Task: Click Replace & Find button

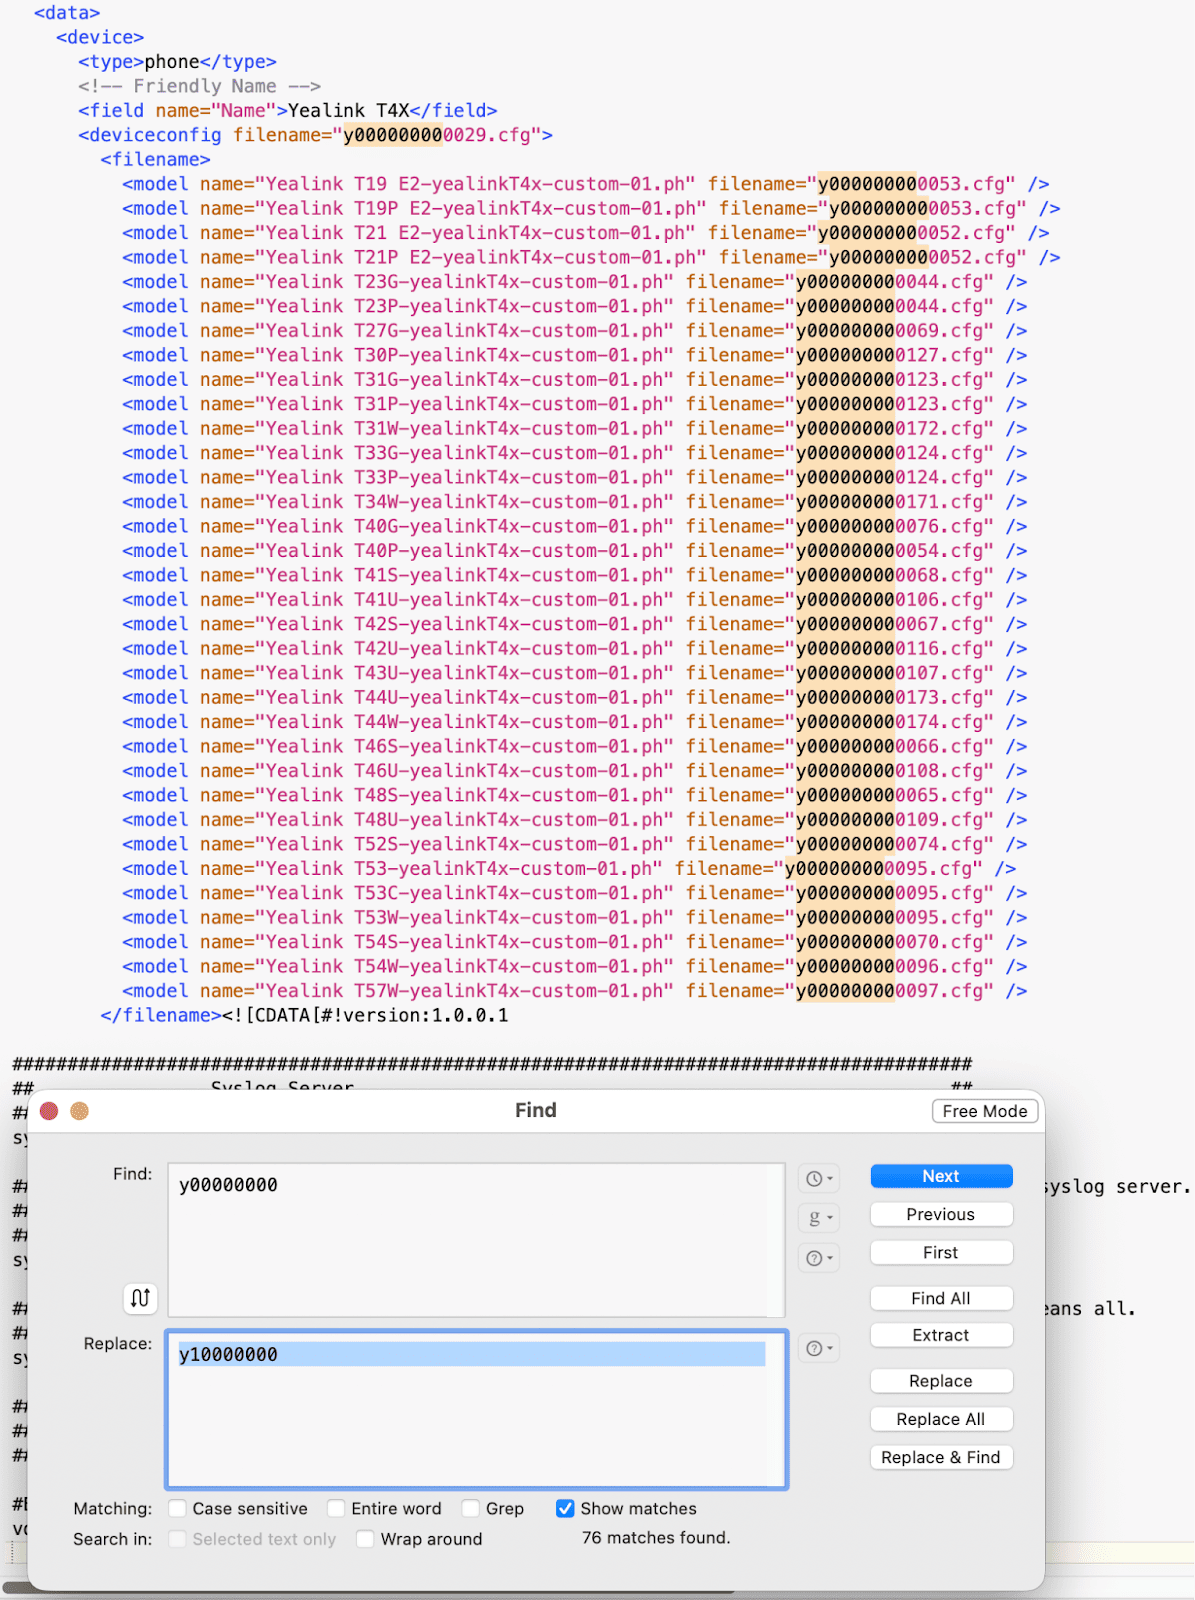Action: [941, 1457]
